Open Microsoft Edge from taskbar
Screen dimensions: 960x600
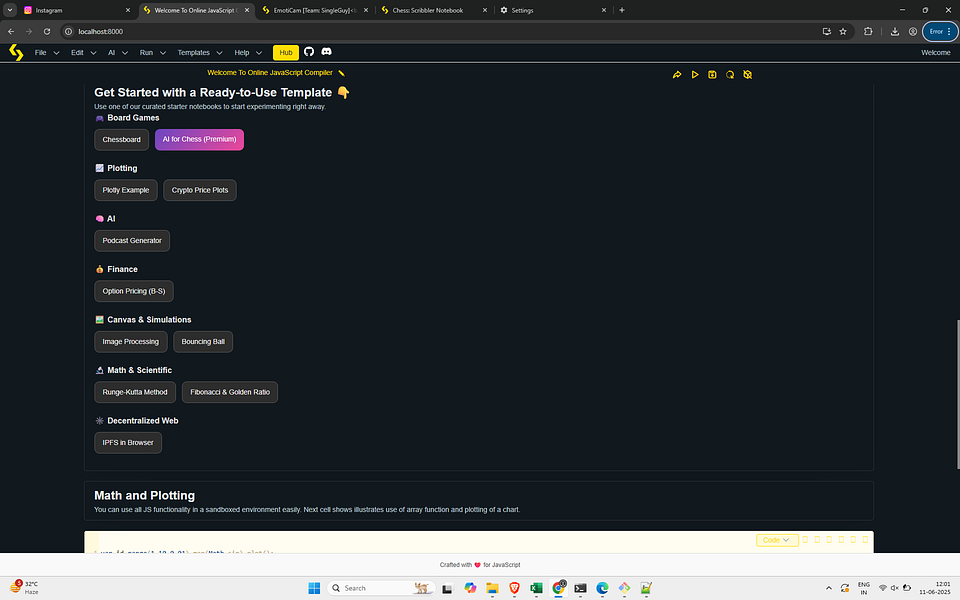[602, 588]
